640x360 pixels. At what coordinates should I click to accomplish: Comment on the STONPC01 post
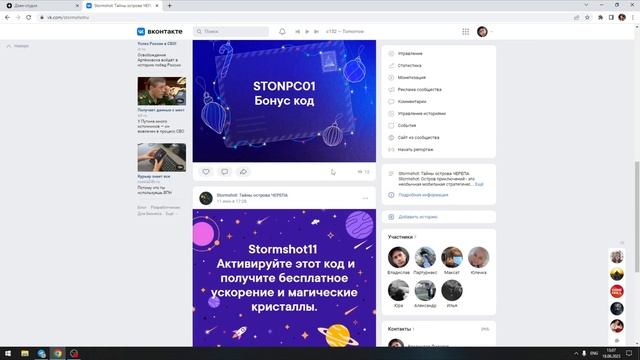(x=224, y=172)
